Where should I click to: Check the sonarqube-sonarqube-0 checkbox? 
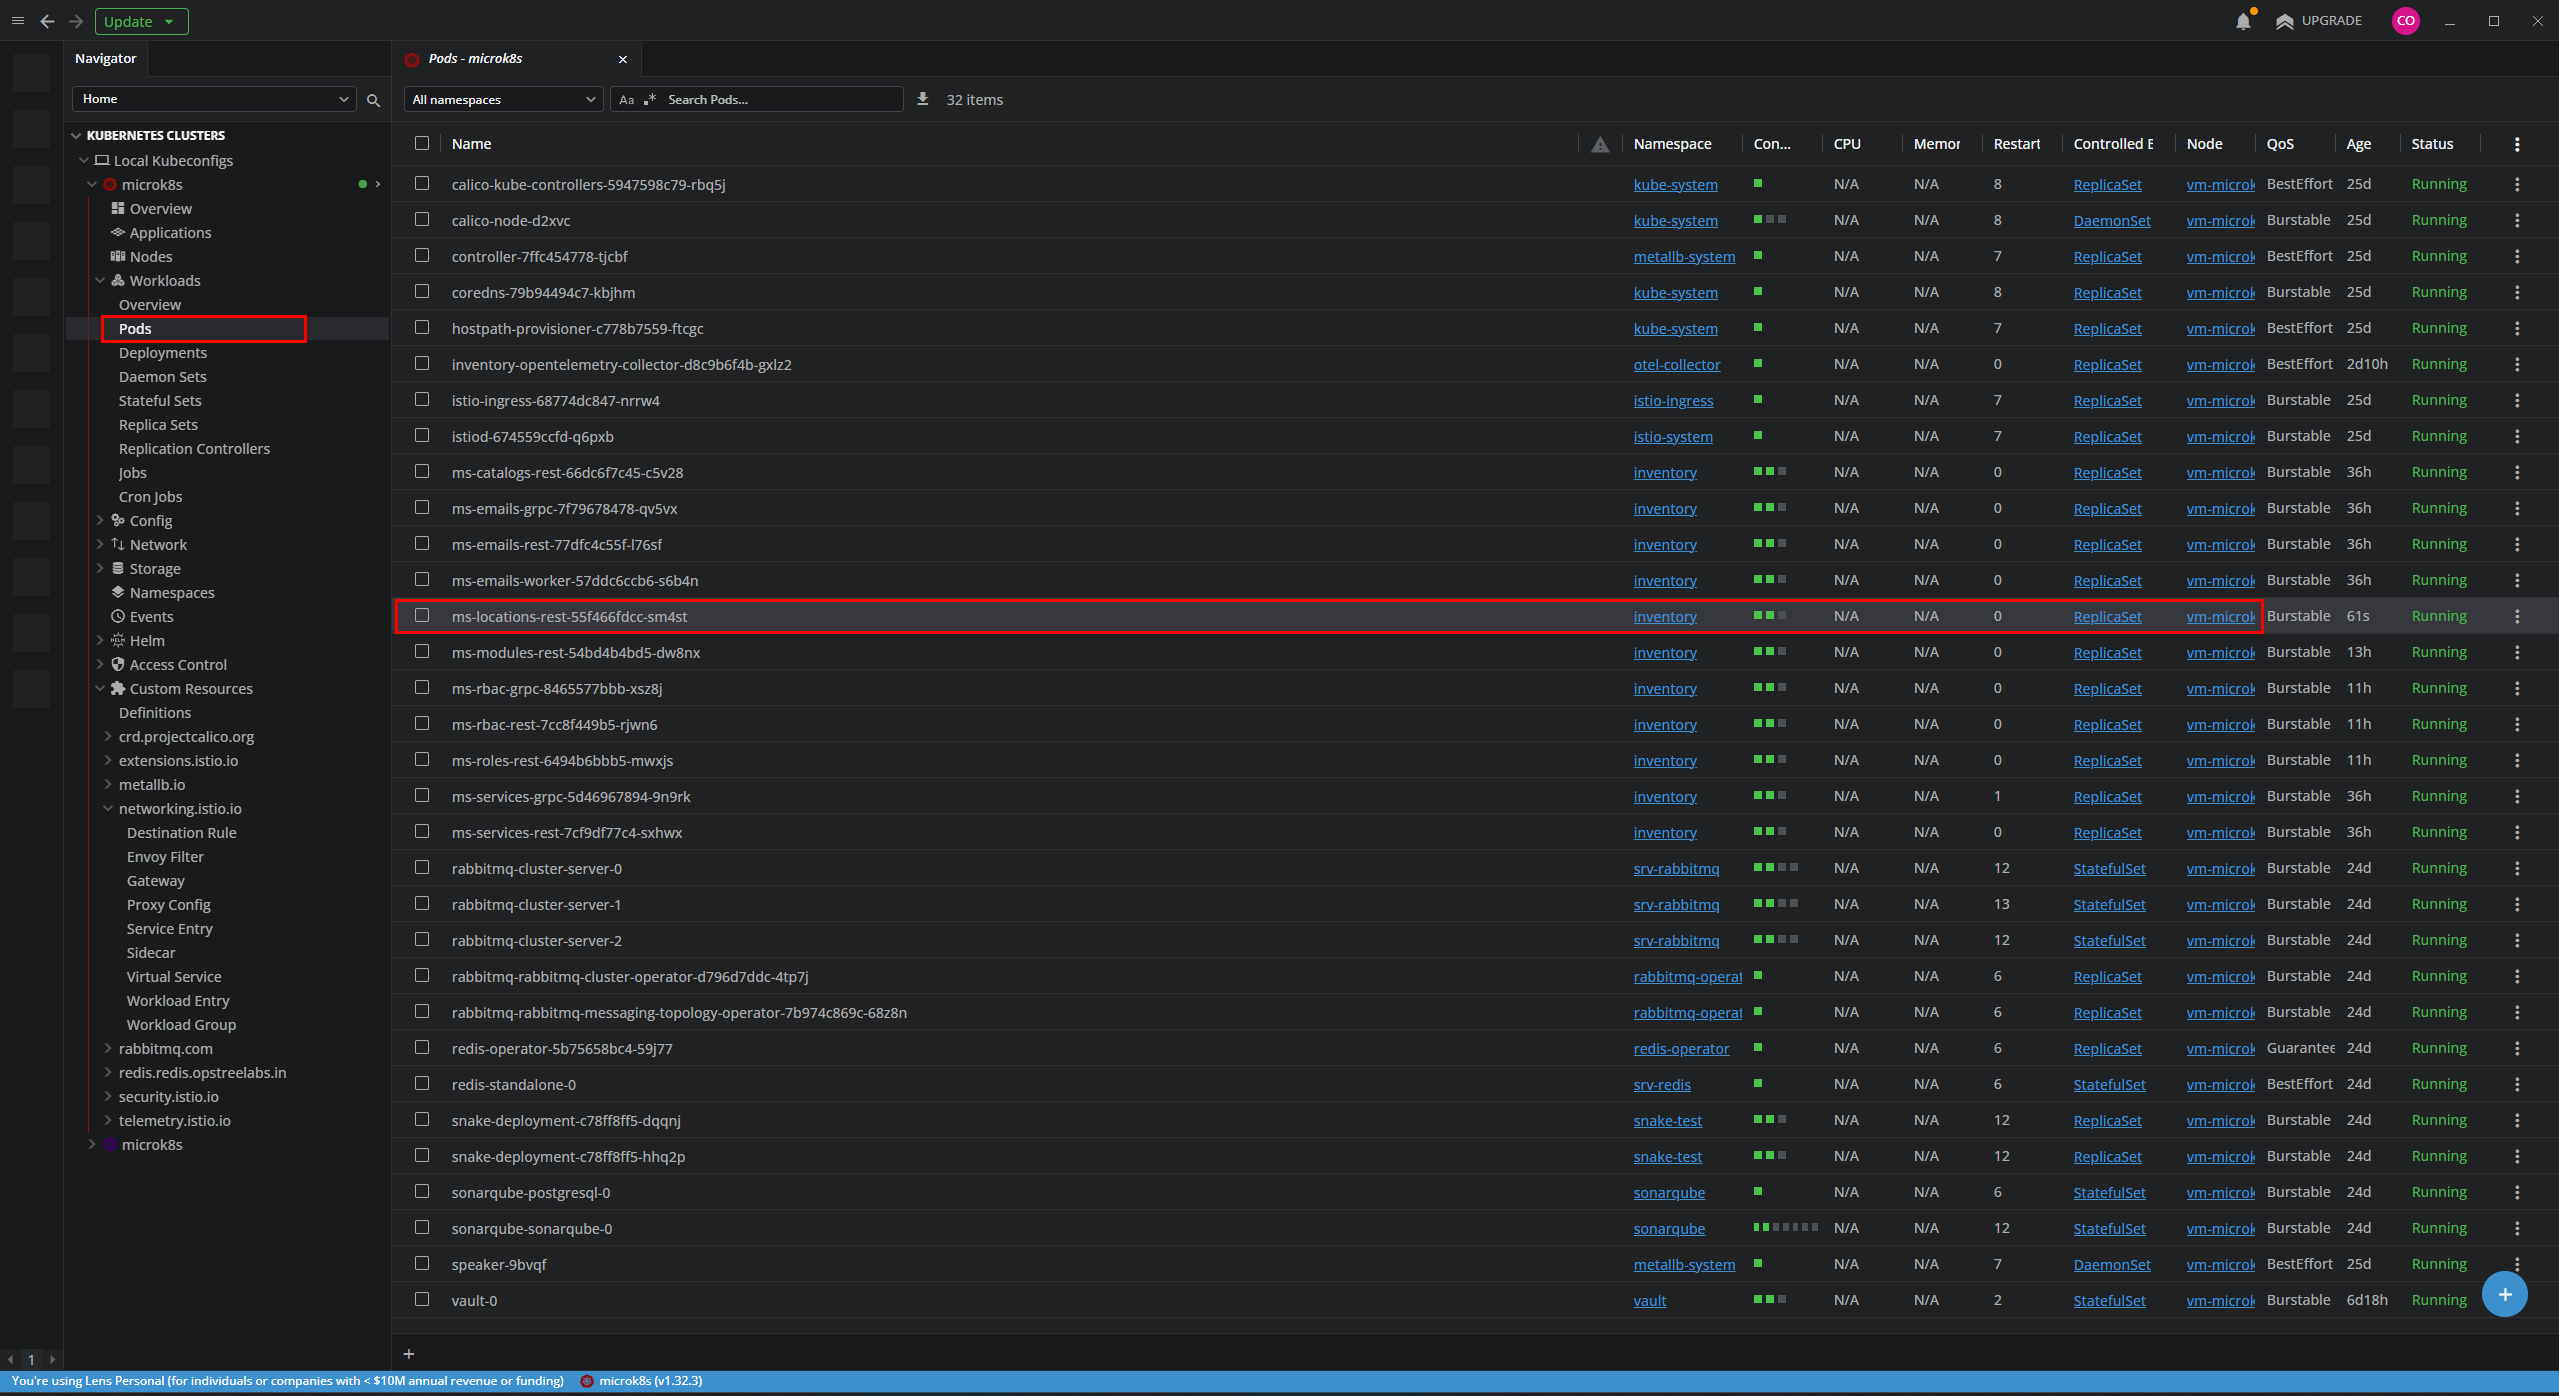(422, 1227)
